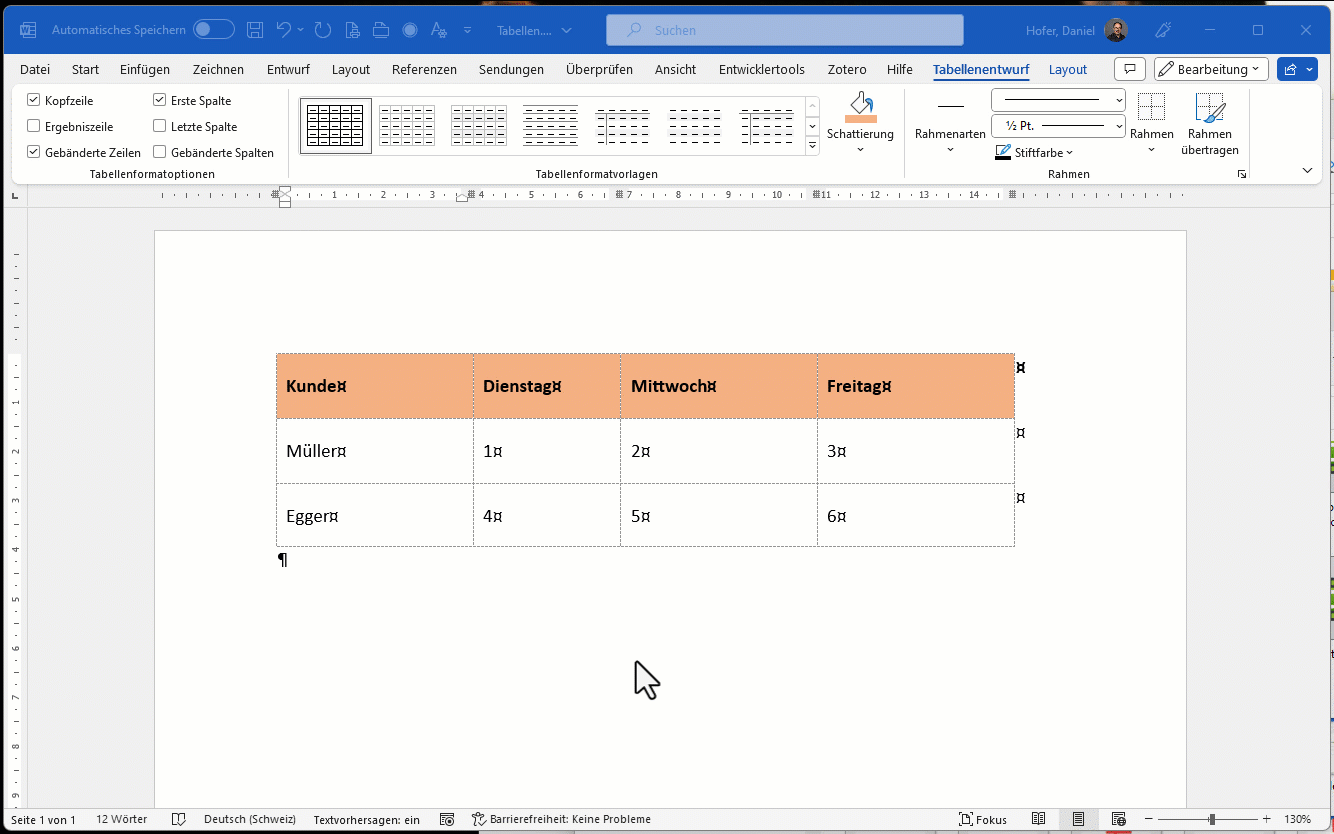Click the undo arrow icon

point(284,30)
